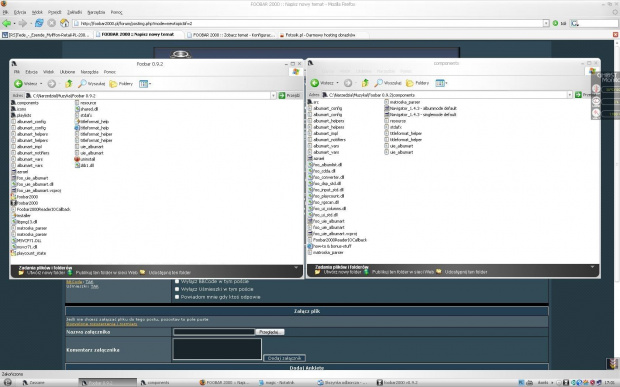Open Narzędzia menu in Foobar 0.9.2 window
This screenshot has width=620, height=387.
tap(89, 72)
